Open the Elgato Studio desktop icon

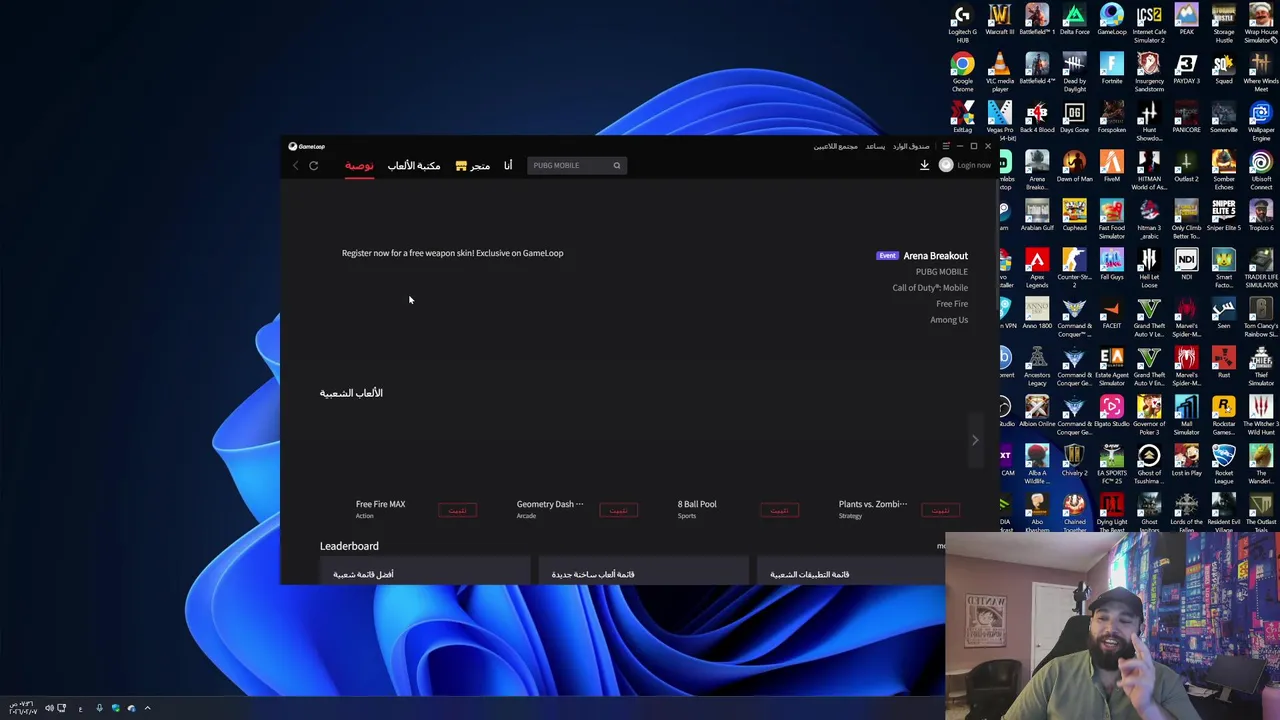click(1111, 412)
